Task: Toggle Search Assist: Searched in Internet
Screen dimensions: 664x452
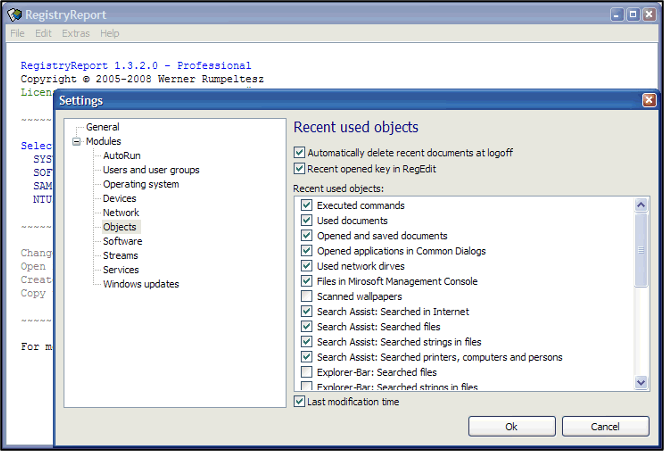Action: [307, 312]
